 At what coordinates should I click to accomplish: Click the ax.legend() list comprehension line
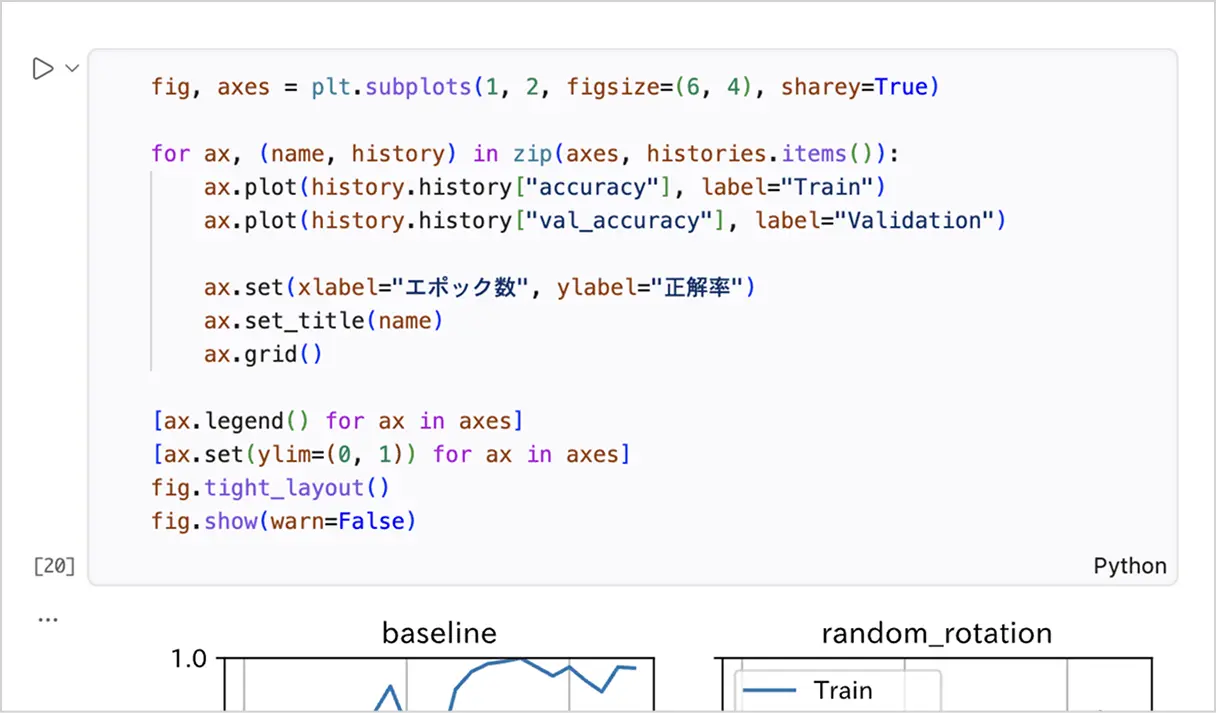(x=337, y=421)
